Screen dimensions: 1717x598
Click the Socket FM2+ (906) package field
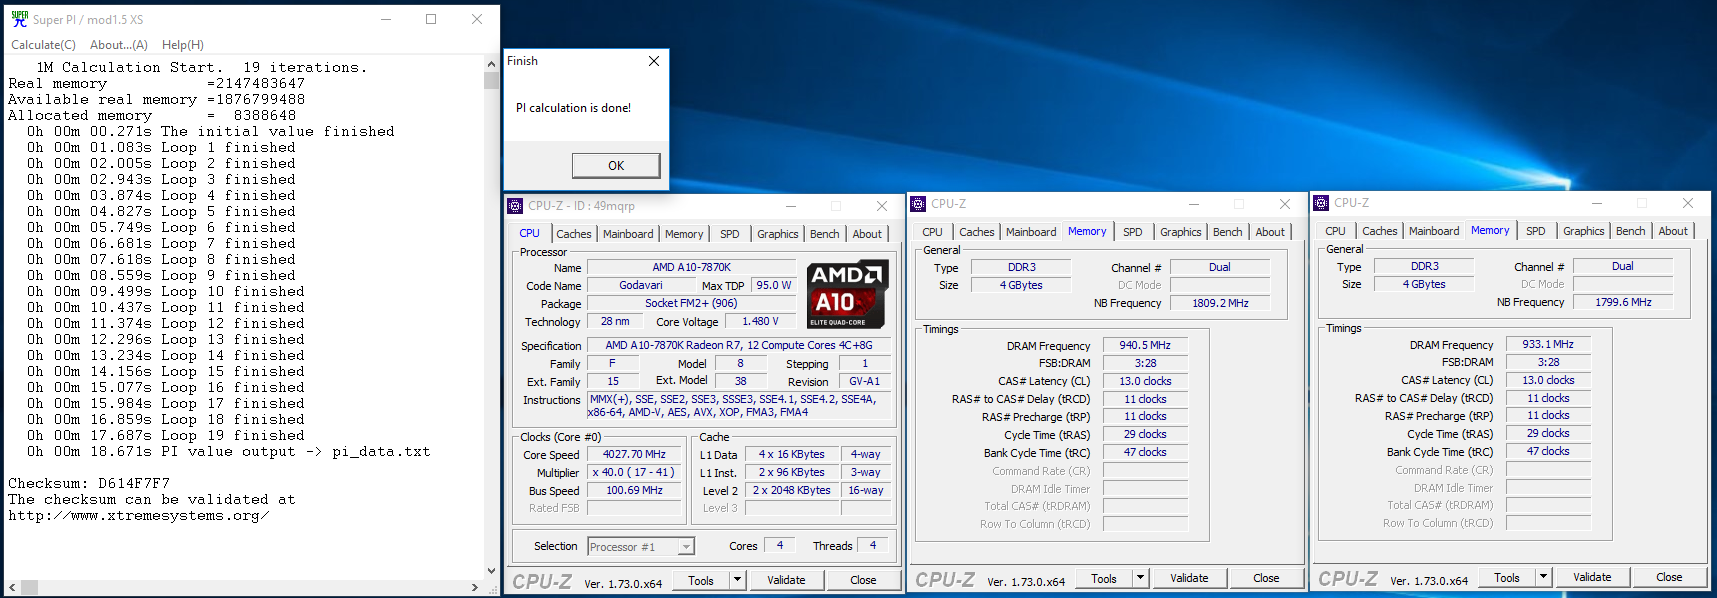[691, 303]
